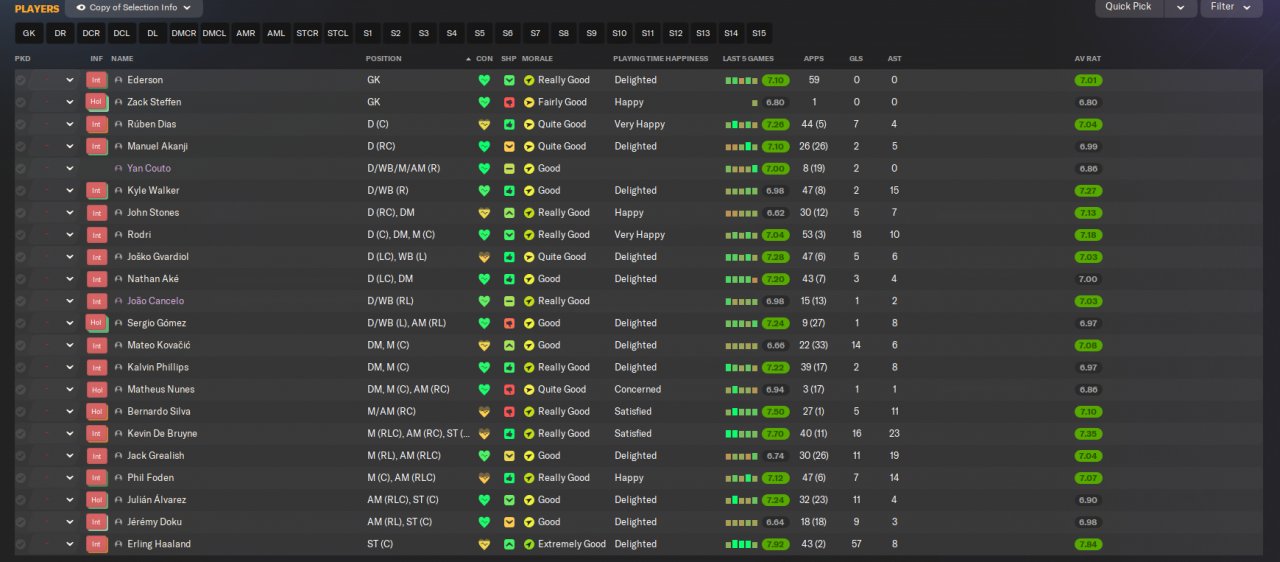Click Bernardo Silva's red sharpness icon
Viewport: 1280px width, 562px height.
click(x=509, y=411)
